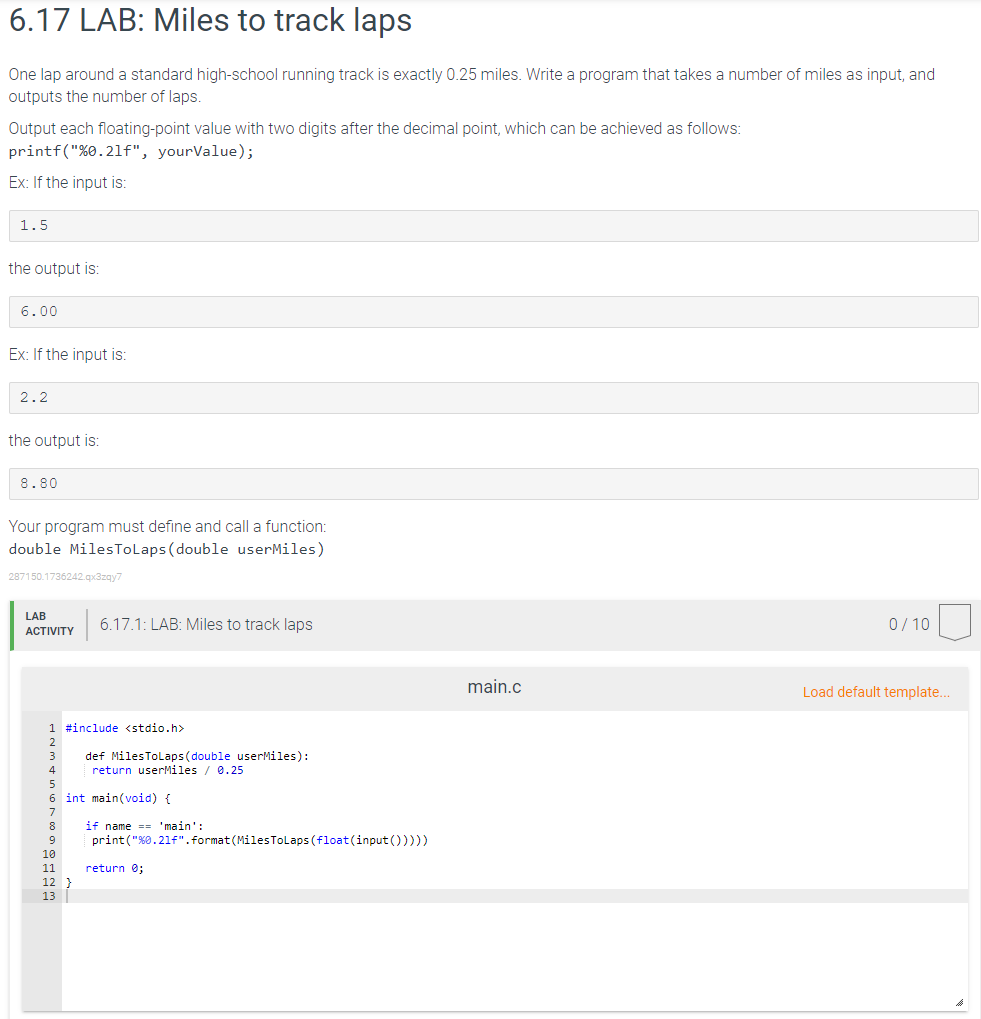Click the 'Load default template...' link
The image size is (981, 1019).
[x=876, y=692]
